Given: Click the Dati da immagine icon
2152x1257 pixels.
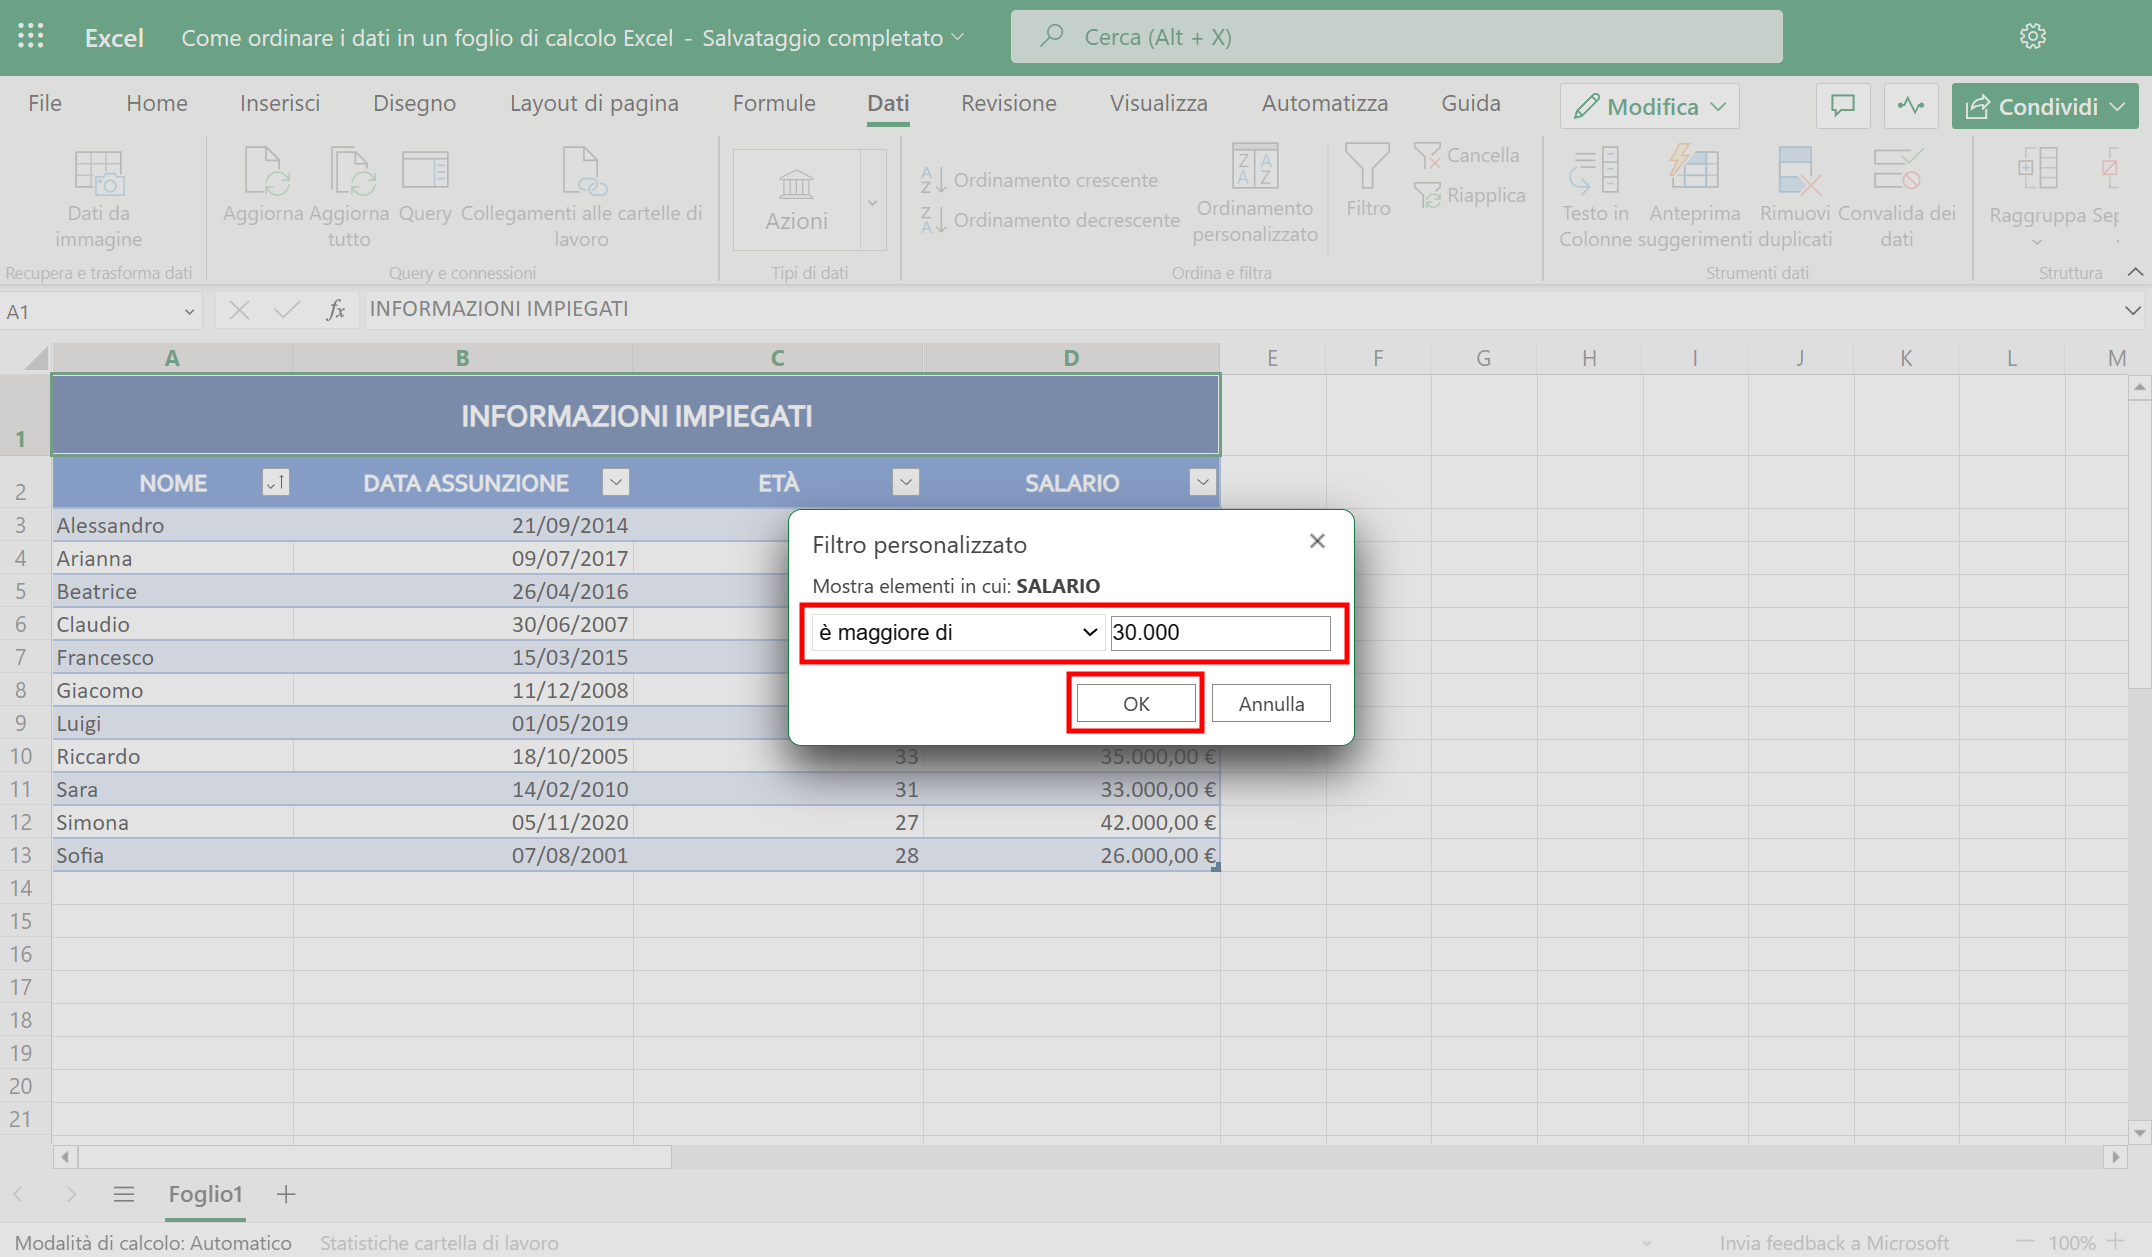Looking at the screenshot, I should [97, 195].
